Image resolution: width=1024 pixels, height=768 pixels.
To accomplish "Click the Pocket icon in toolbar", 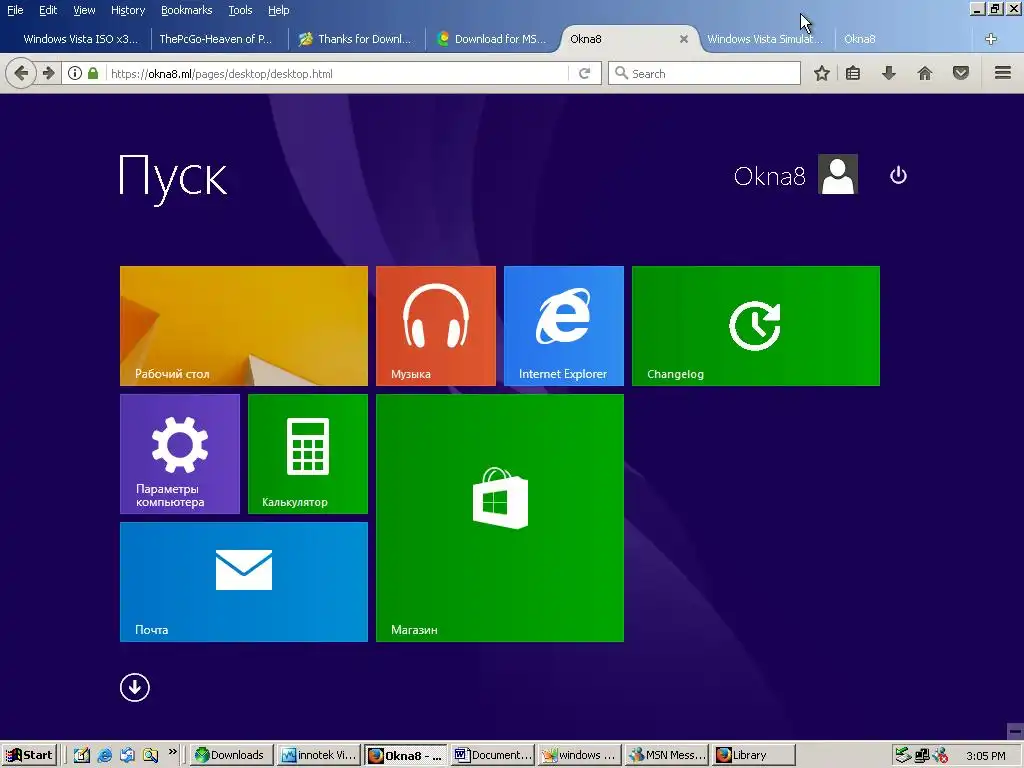I will (x=961, y=73).
